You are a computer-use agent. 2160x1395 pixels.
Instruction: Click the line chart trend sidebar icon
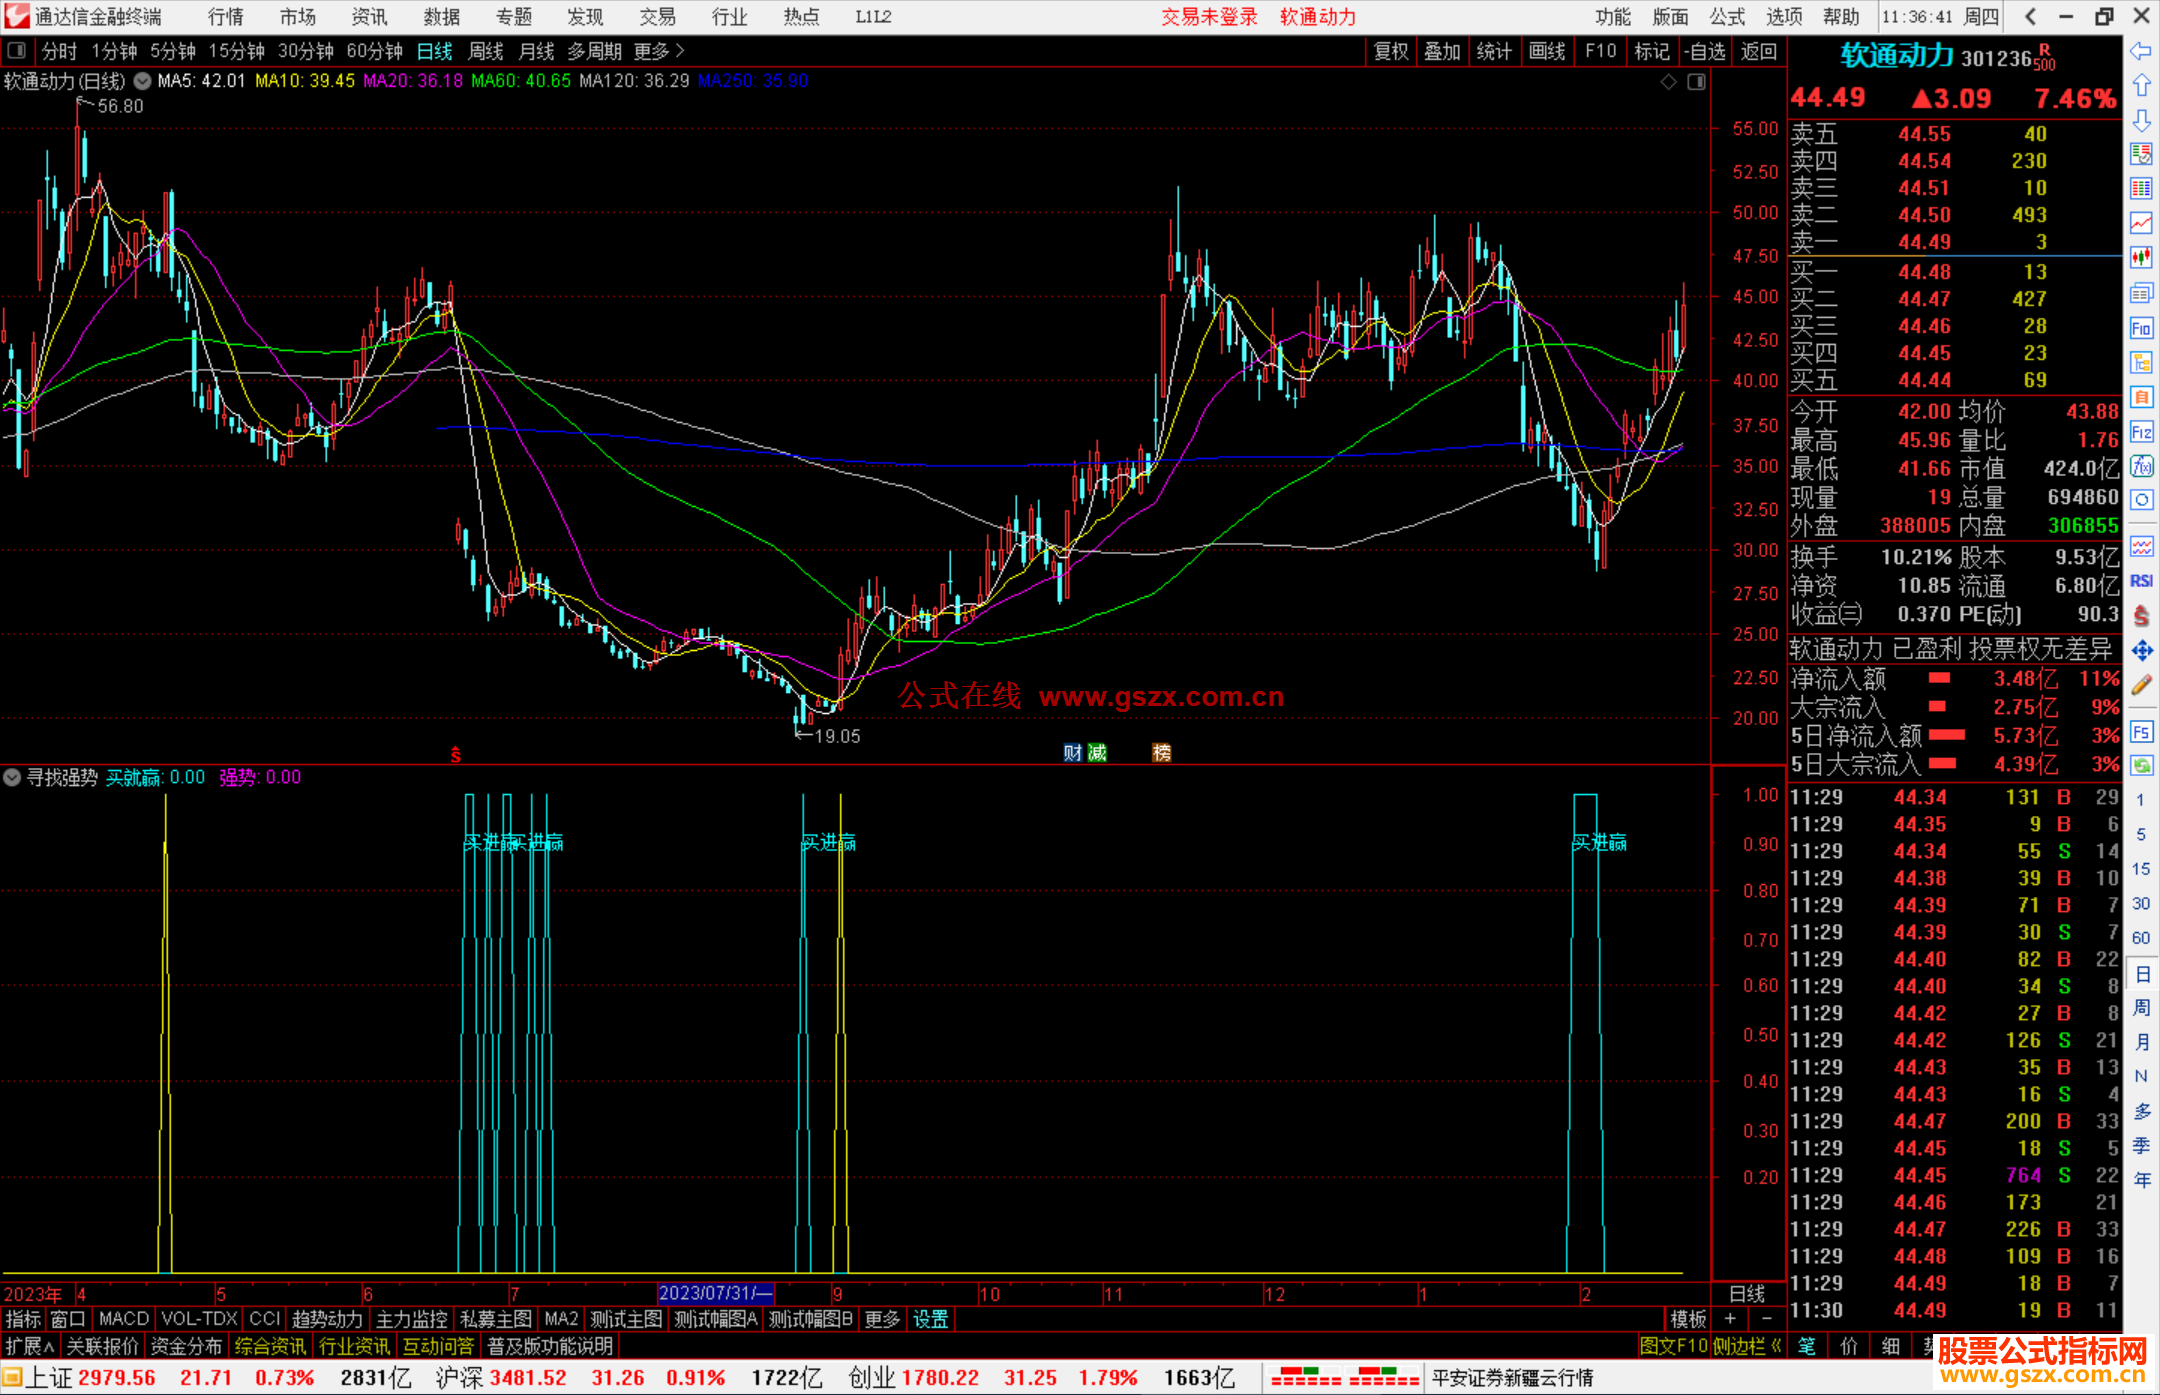[2141, 223]
